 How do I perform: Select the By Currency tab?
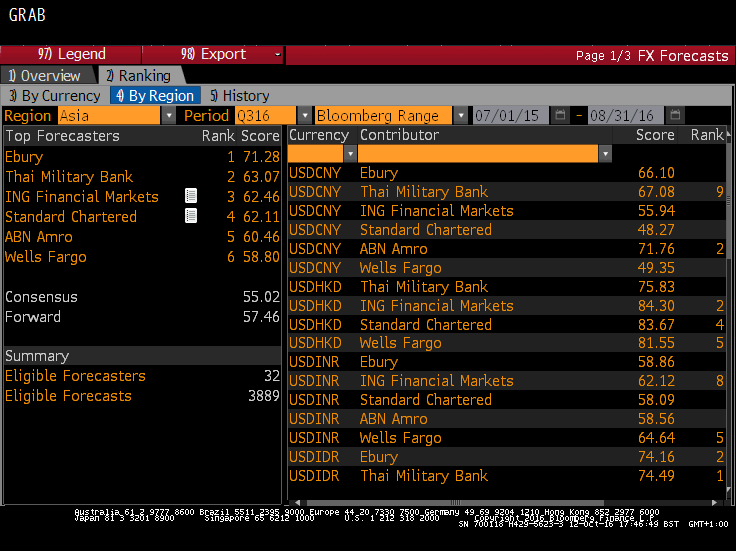tap(54, 96)
